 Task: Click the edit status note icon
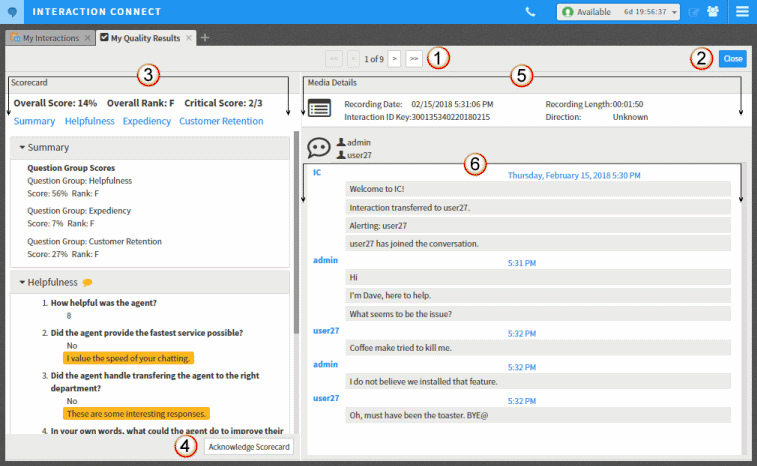coord(694,12)
